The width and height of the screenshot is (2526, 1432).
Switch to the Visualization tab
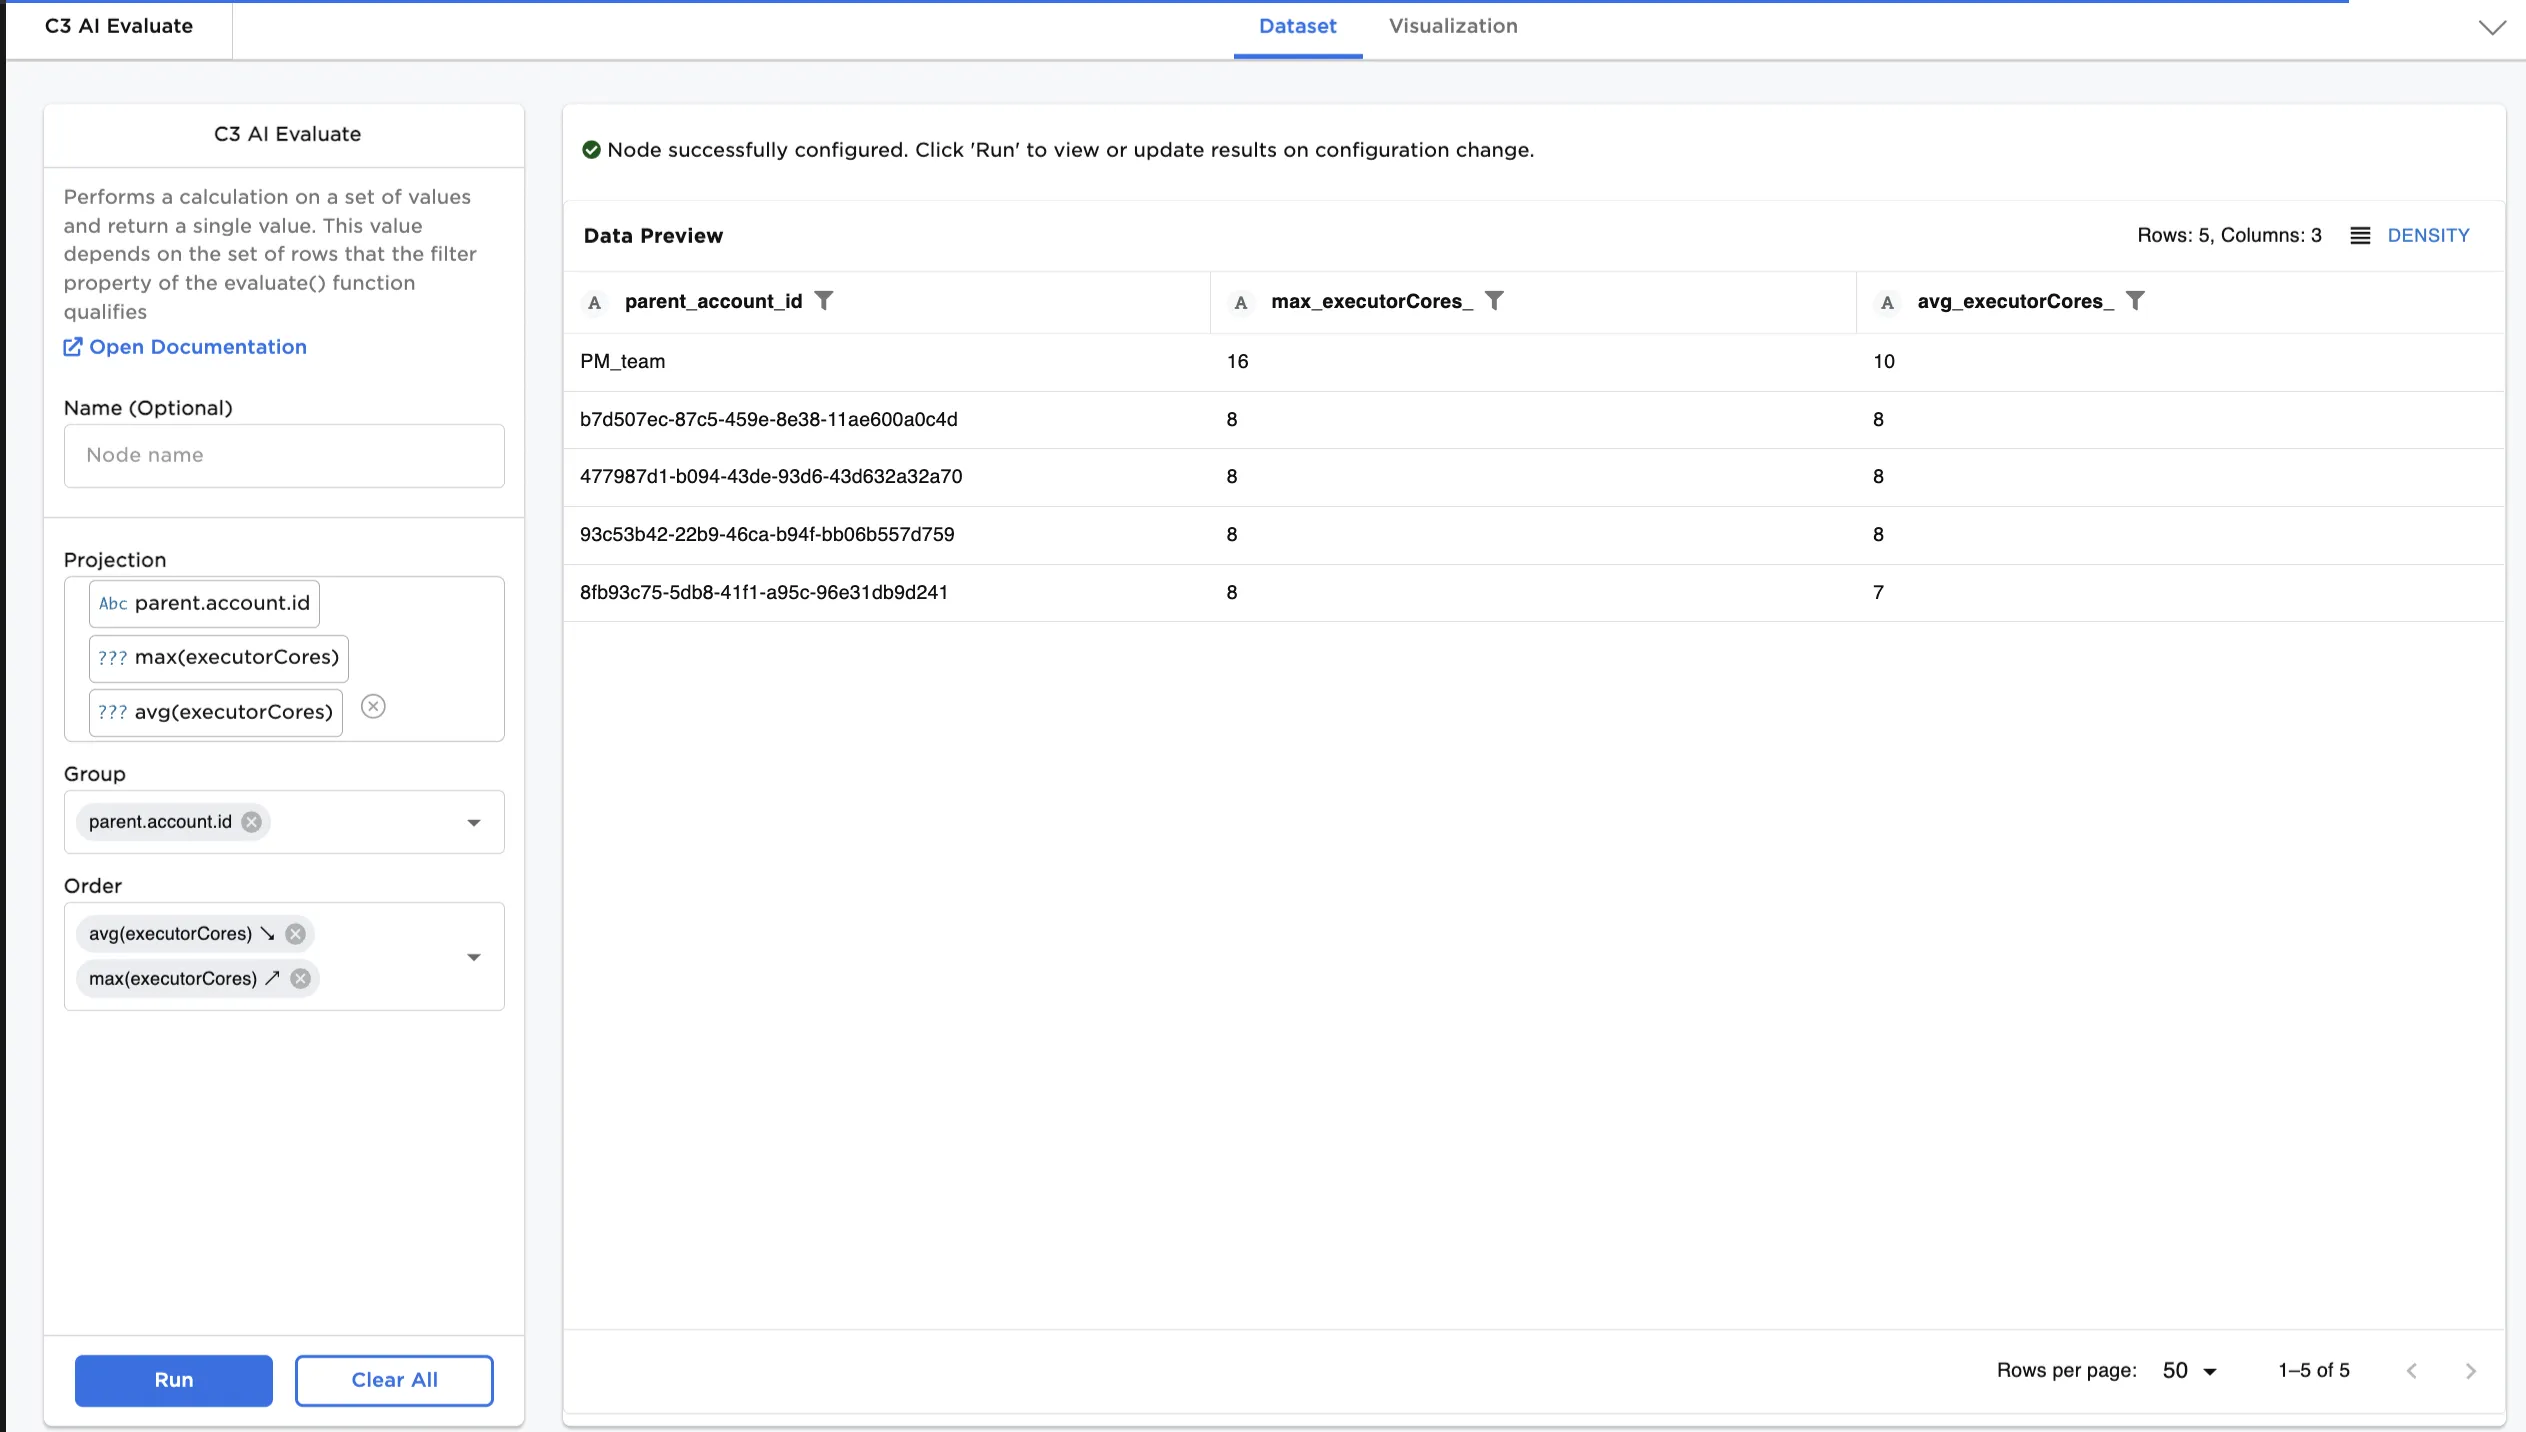click(x=1452, y=26)
